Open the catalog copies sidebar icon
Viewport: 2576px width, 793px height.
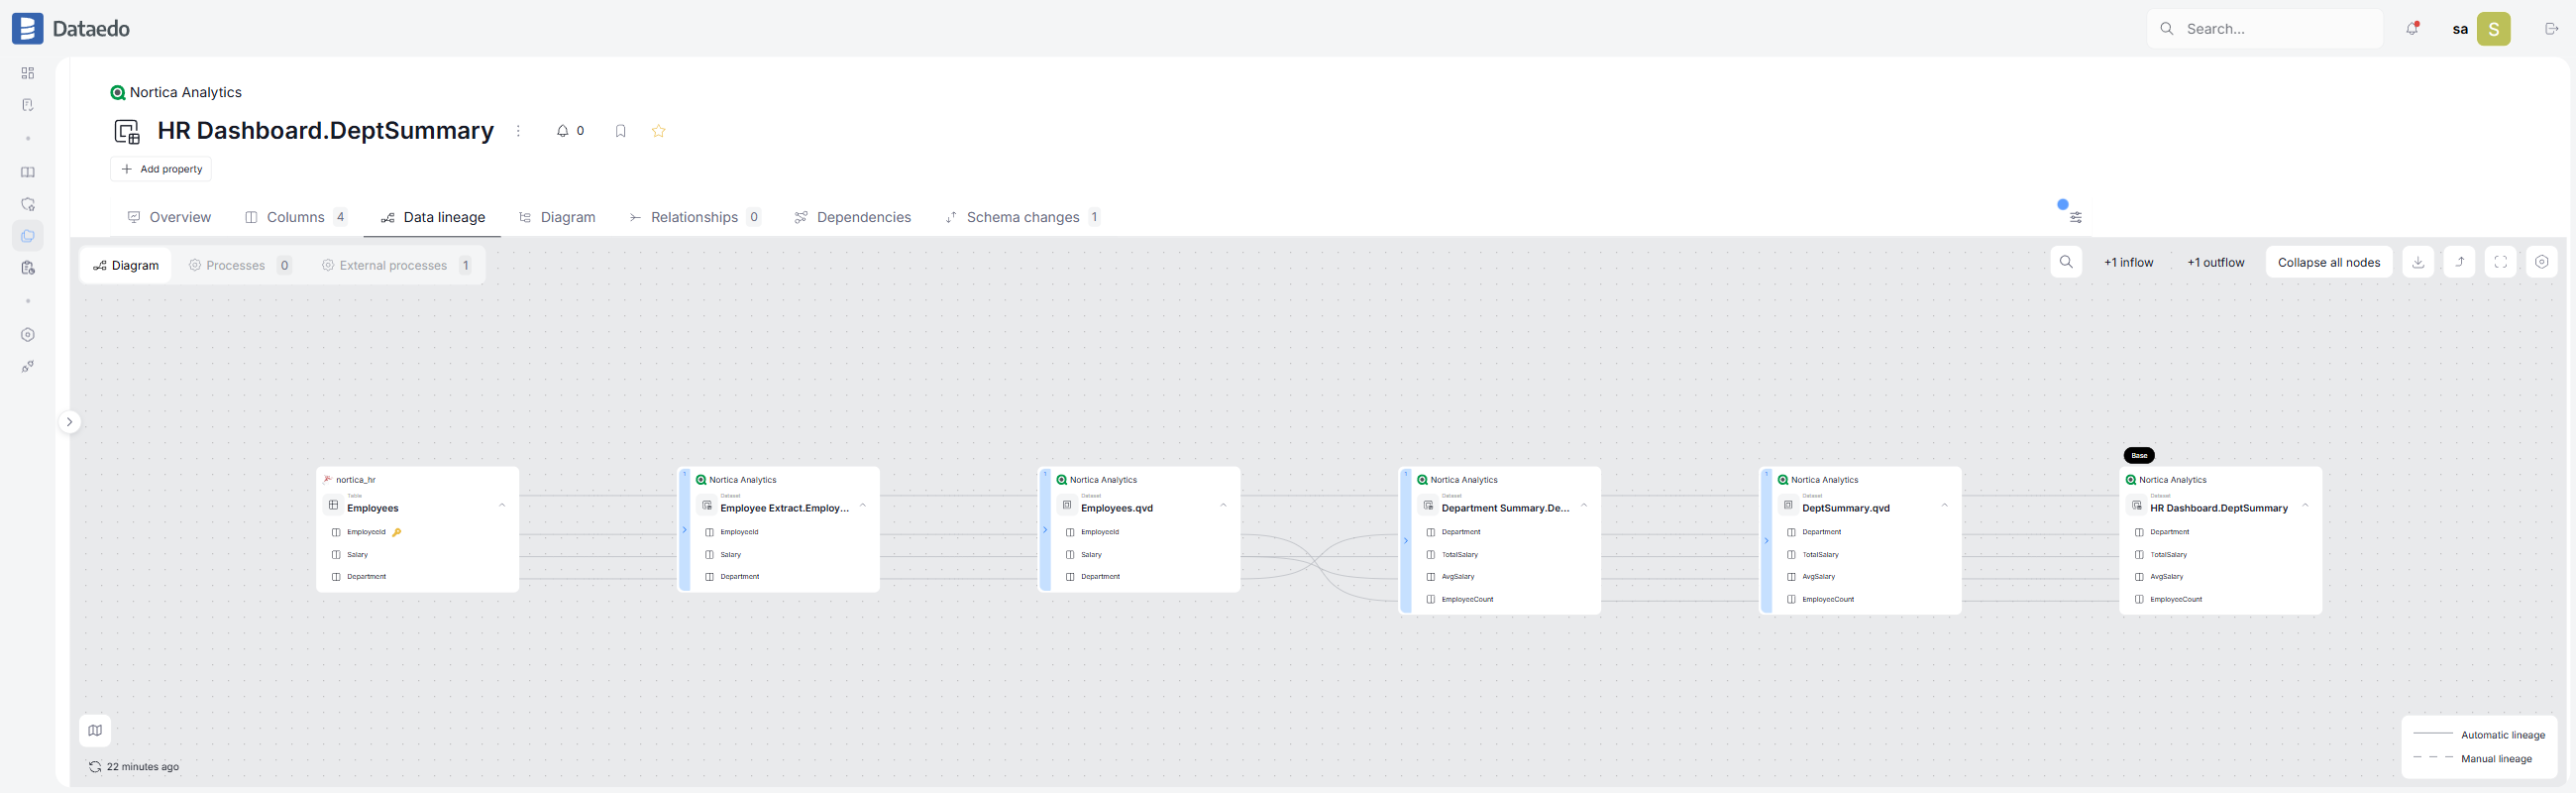click(x=28, y=236)
